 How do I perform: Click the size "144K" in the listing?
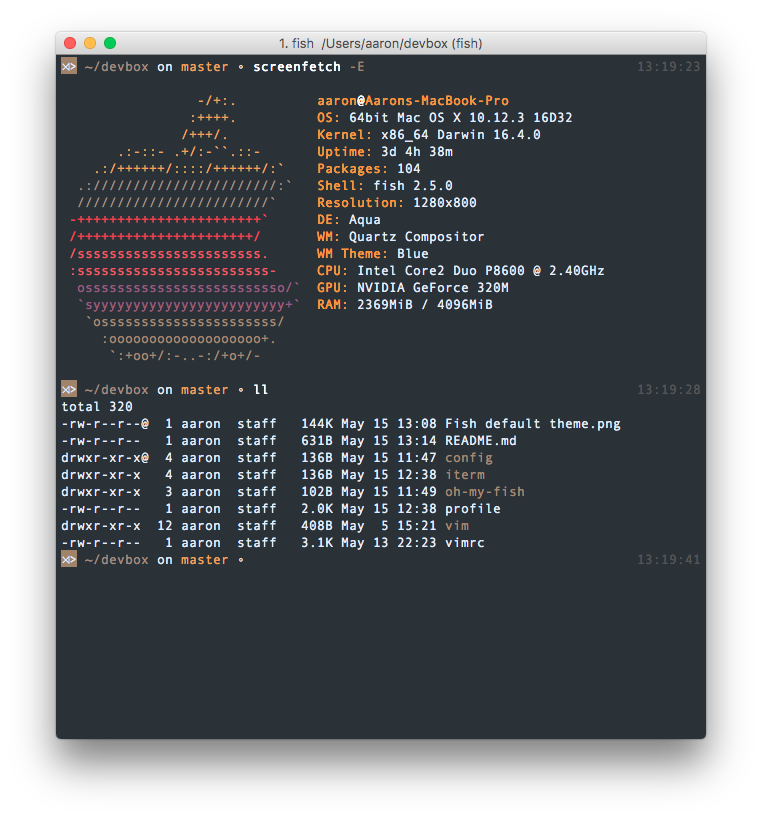pyautogui.click(x=317, y=424)
